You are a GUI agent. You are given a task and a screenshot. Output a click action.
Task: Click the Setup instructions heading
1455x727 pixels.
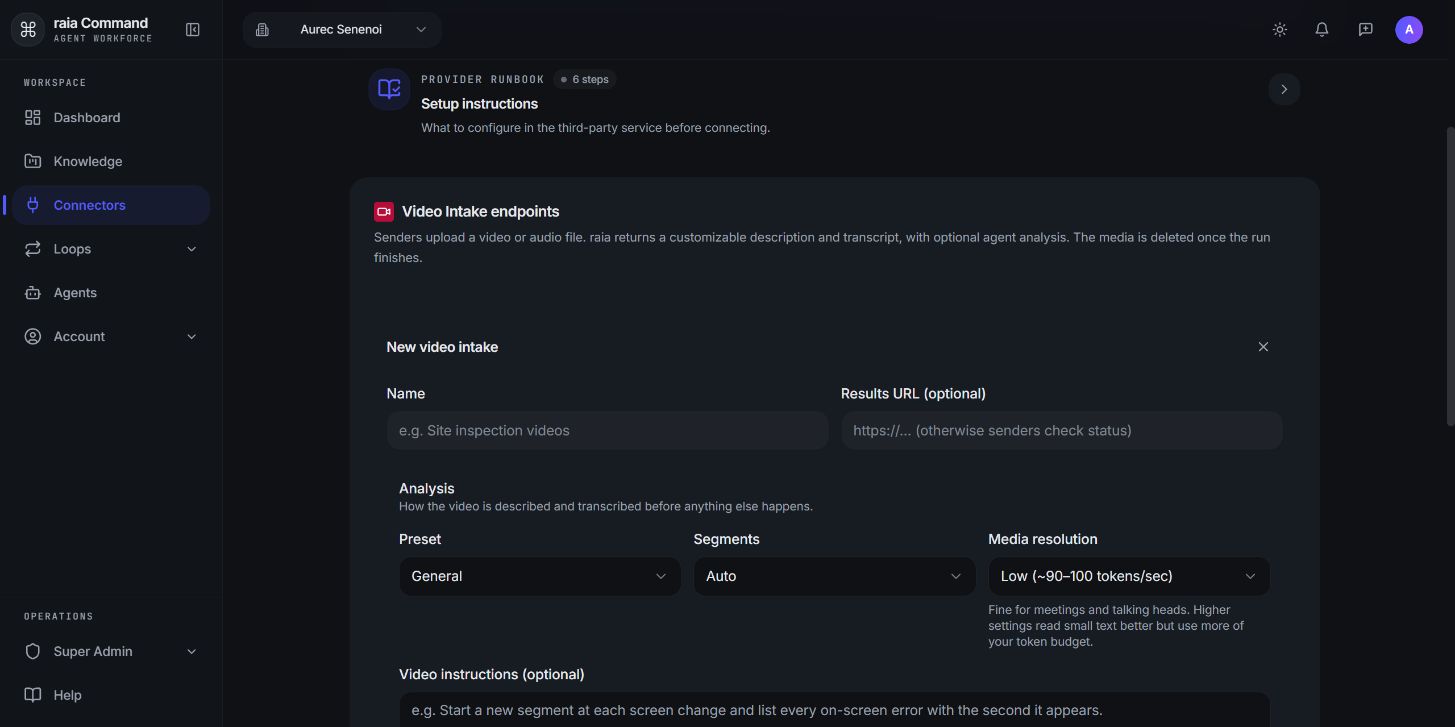point(479,104)
